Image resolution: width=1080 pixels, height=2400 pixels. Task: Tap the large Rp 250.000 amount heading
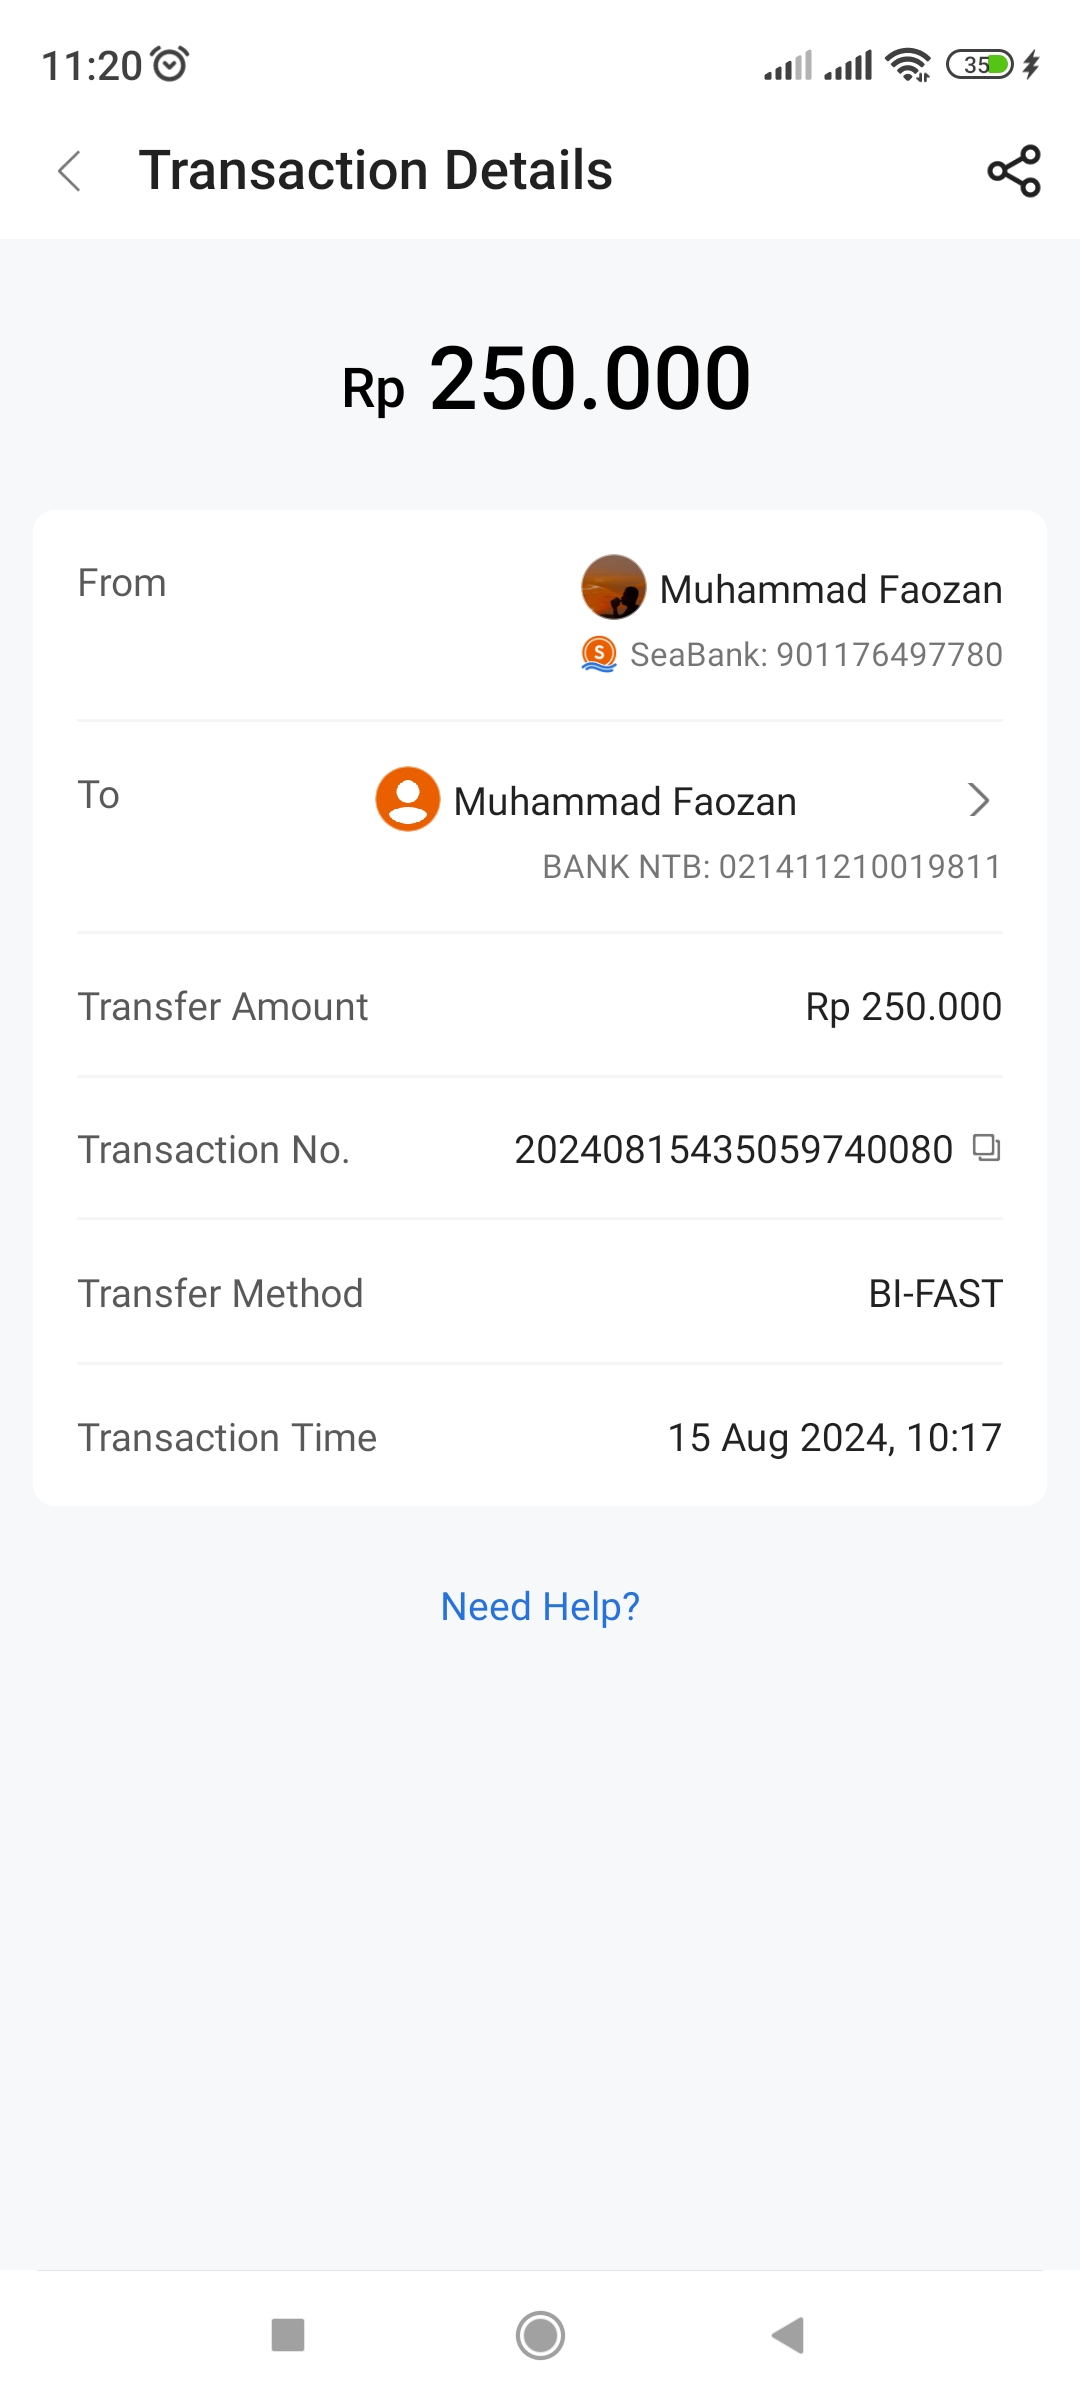[546, 379]
